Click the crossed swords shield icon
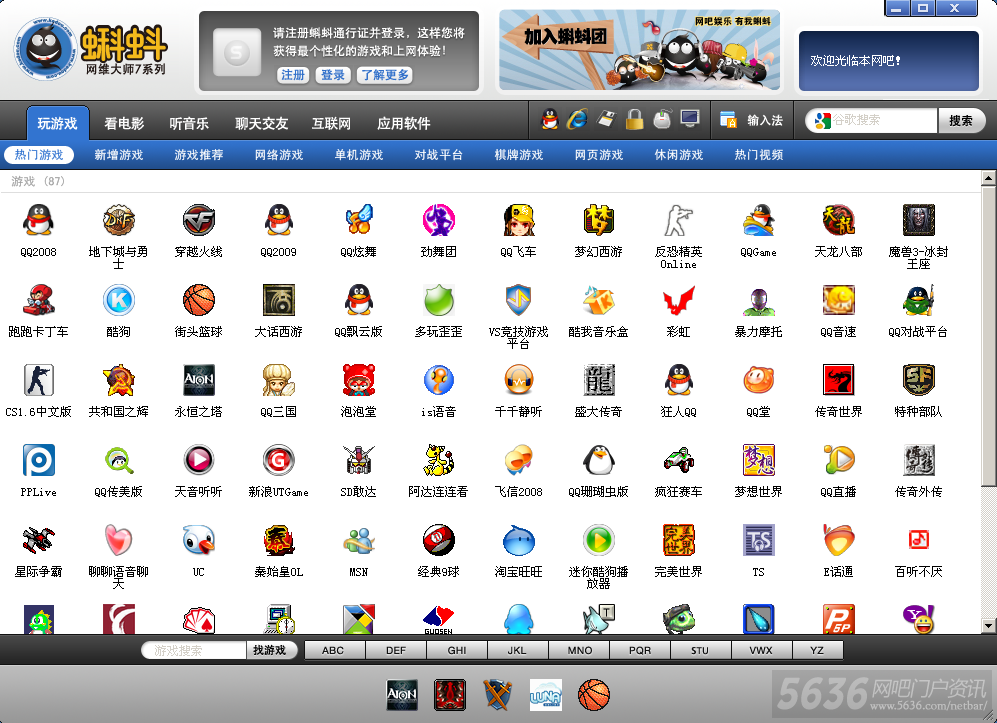The image size is (997, 723). point(497,694)
